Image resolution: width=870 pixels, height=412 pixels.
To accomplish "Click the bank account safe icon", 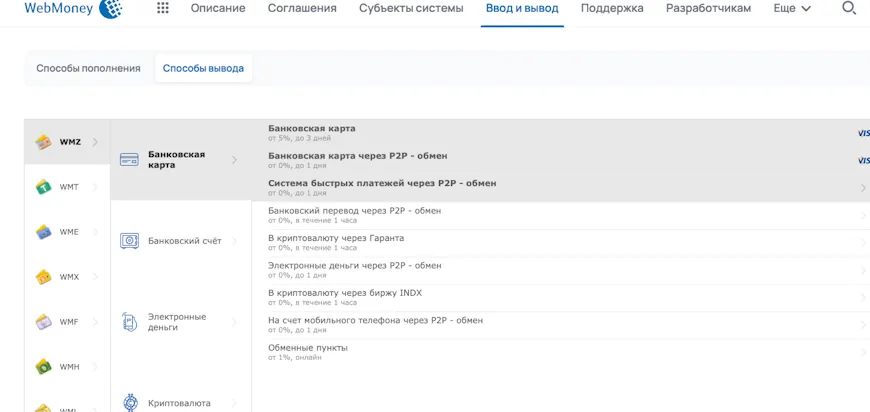I will click(x=129, y=241).
